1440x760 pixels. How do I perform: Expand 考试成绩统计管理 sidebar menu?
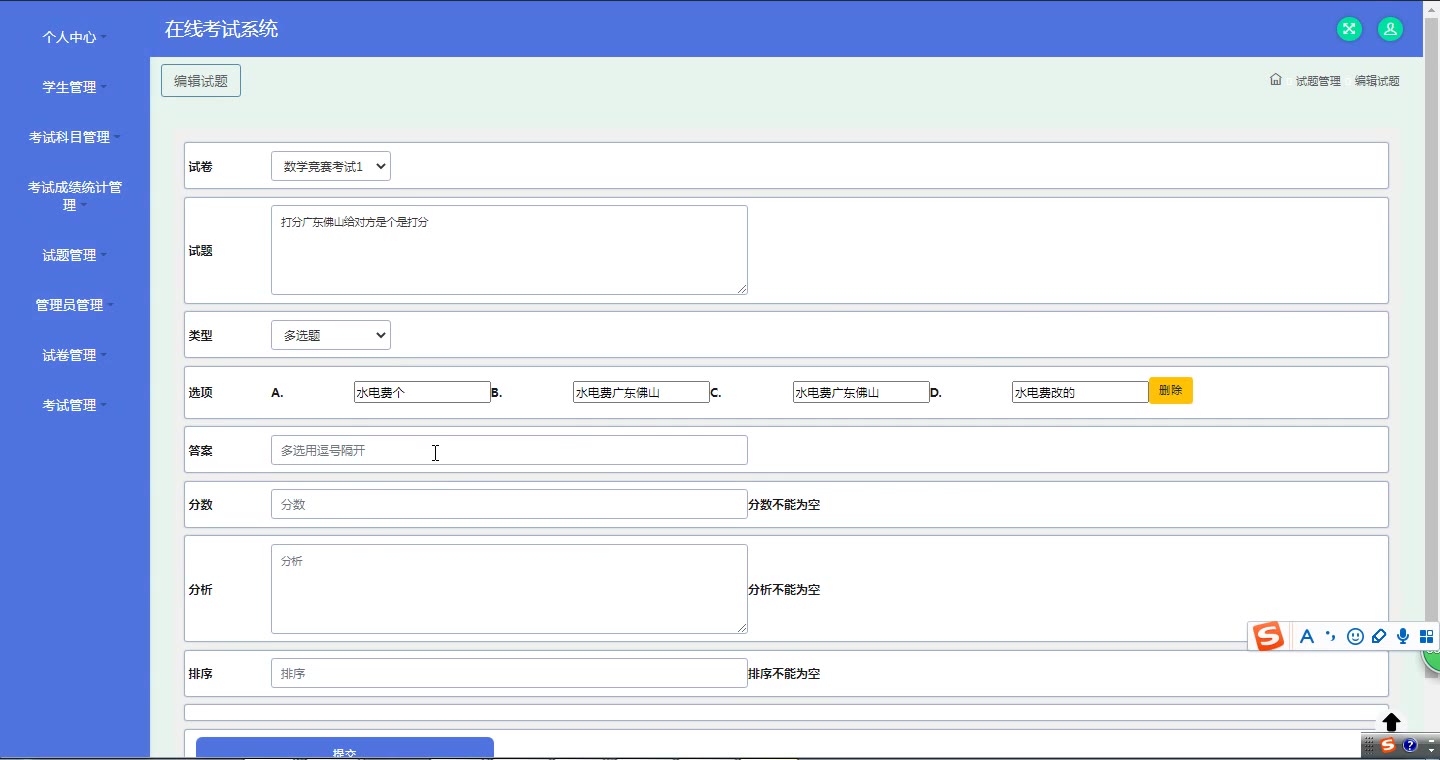point(75,196)
